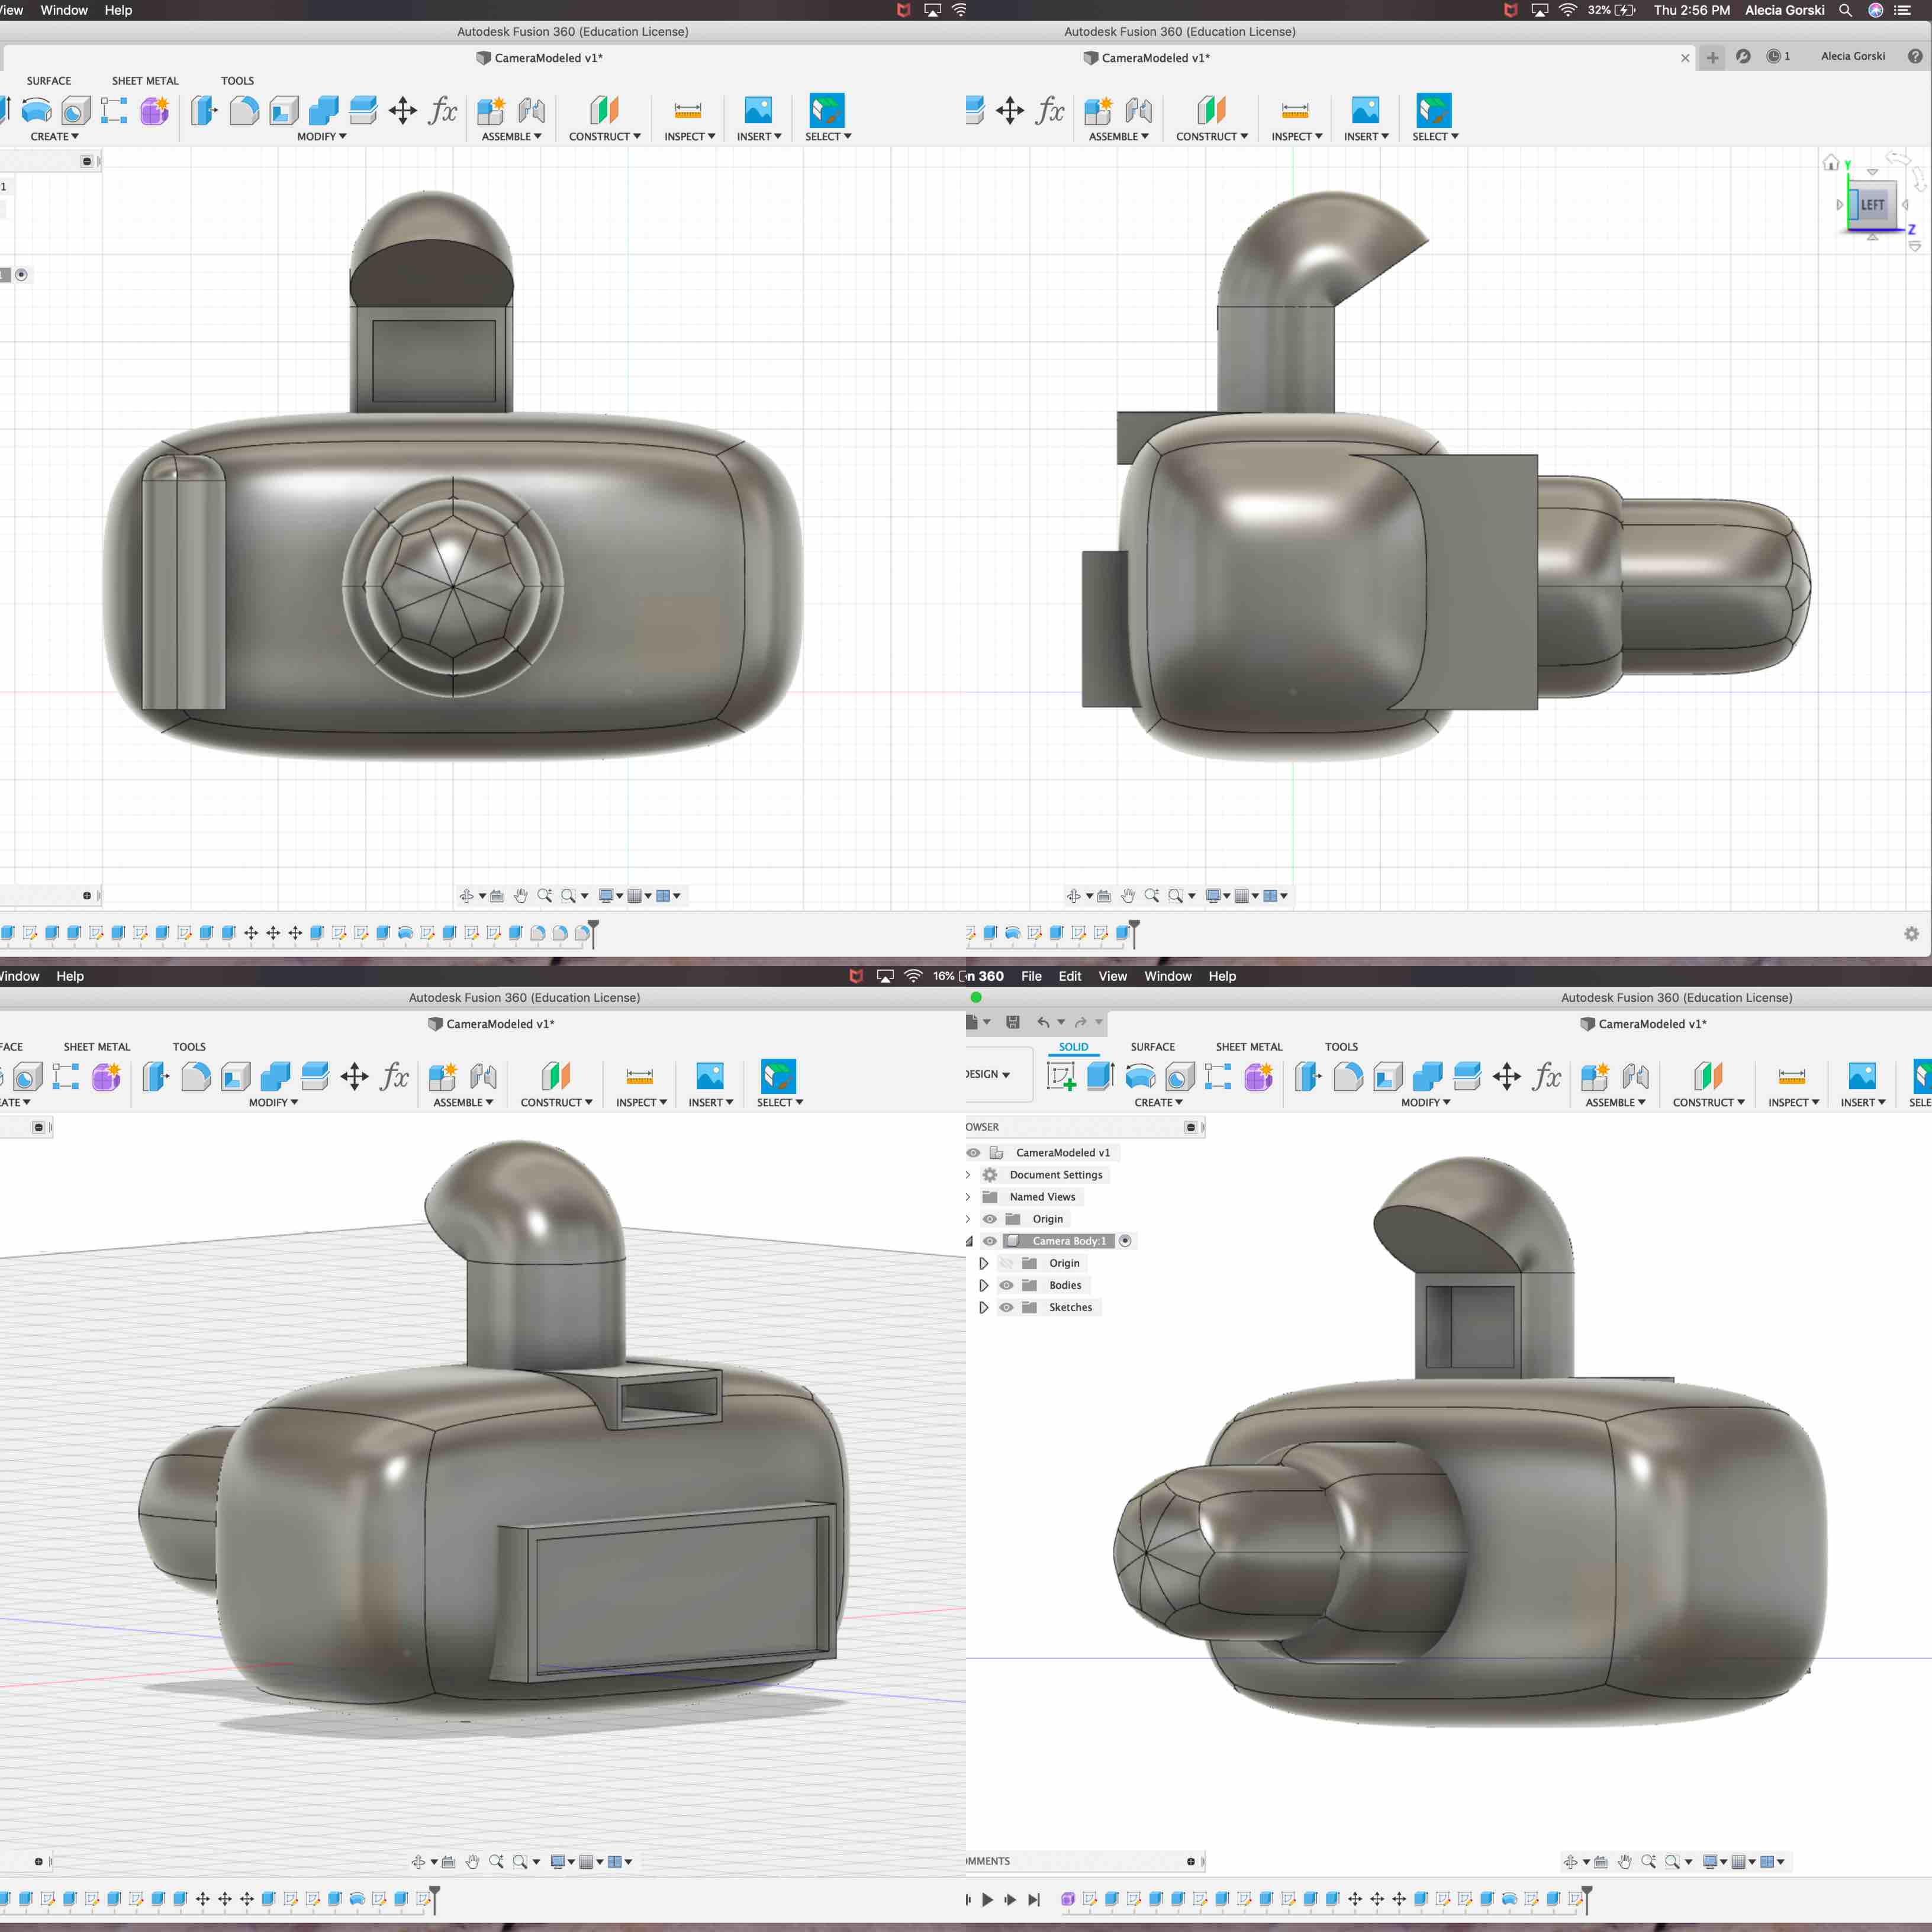Switch to SURFACE tab in bottom-right window
The image size is (1932, 1932).
point(1152,1047)
